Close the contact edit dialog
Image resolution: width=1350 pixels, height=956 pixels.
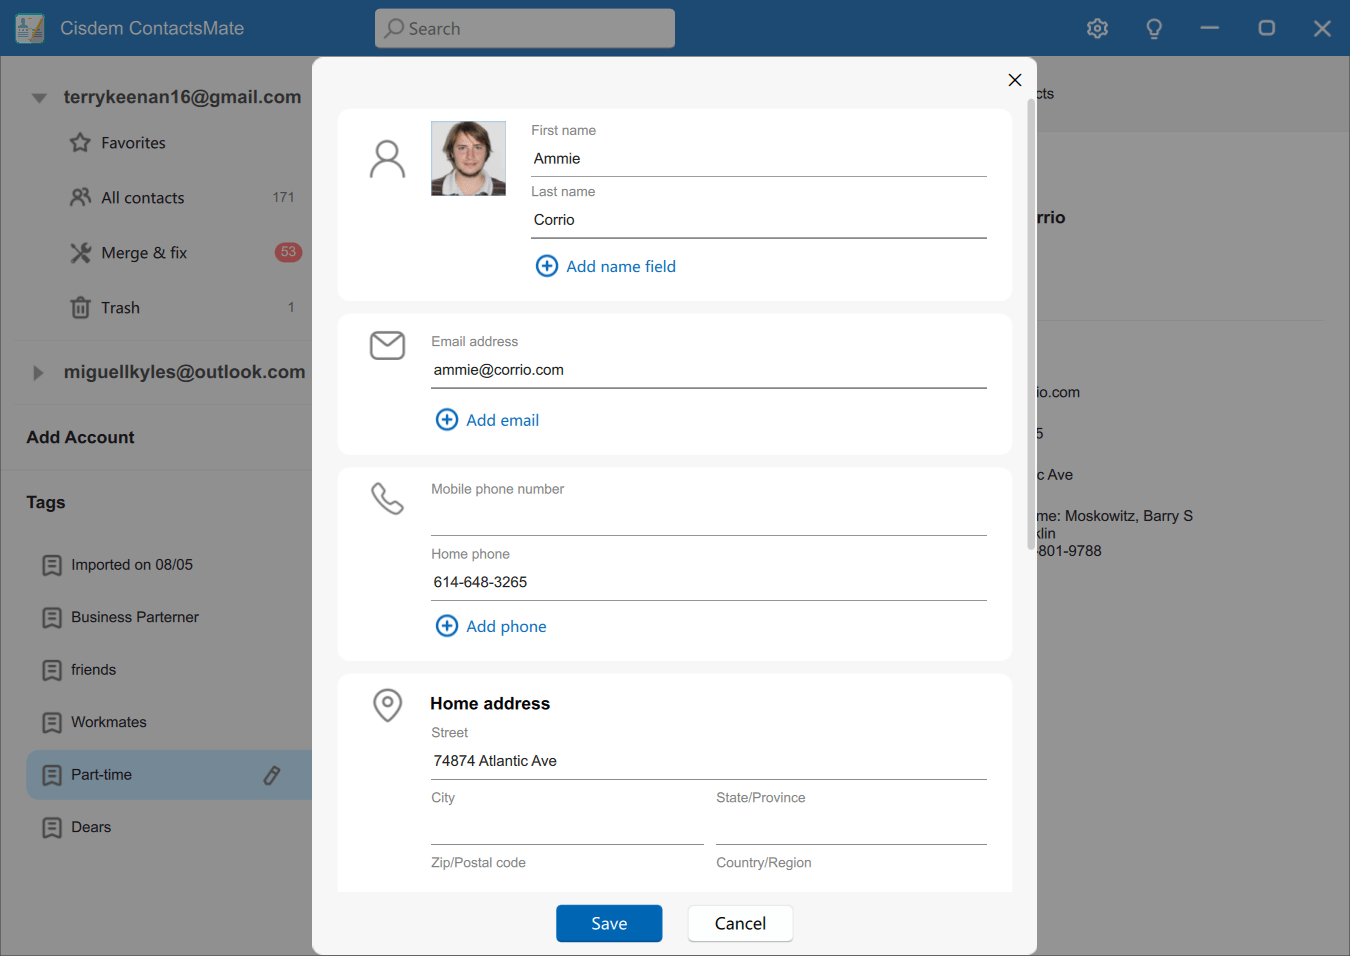click(x=1014, y=80)
